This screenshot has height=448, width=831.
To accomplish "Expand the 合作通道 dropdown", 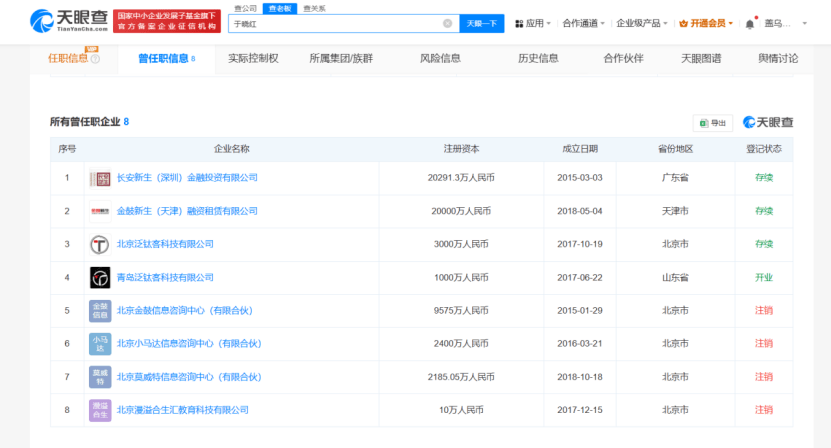I will coord(583,23).
